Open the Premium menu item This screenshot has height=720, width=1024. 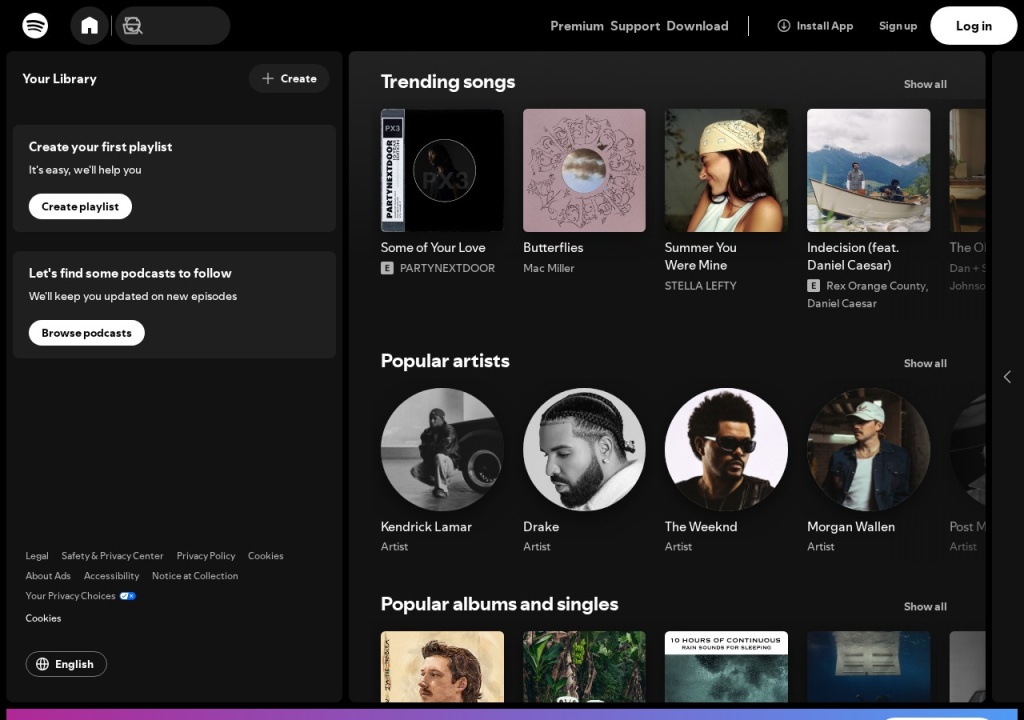coord(577,26)
